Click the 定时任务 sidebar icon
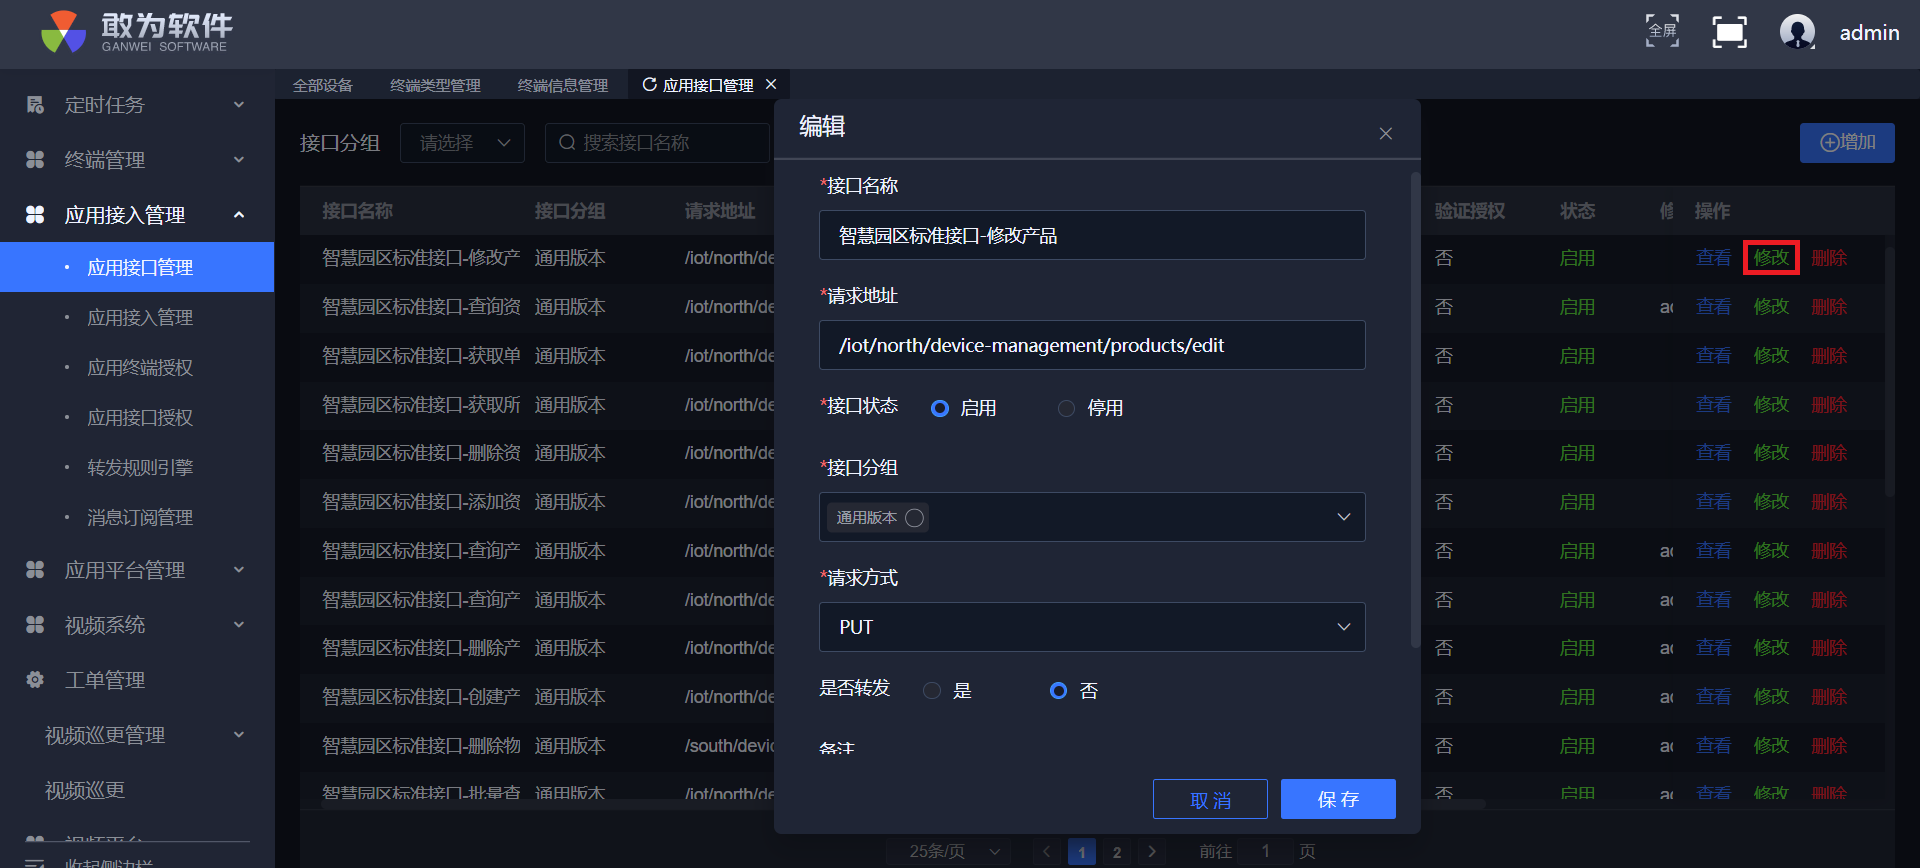Image resolution: width=1920 pixels, height=868 pixels. (35, 105)
